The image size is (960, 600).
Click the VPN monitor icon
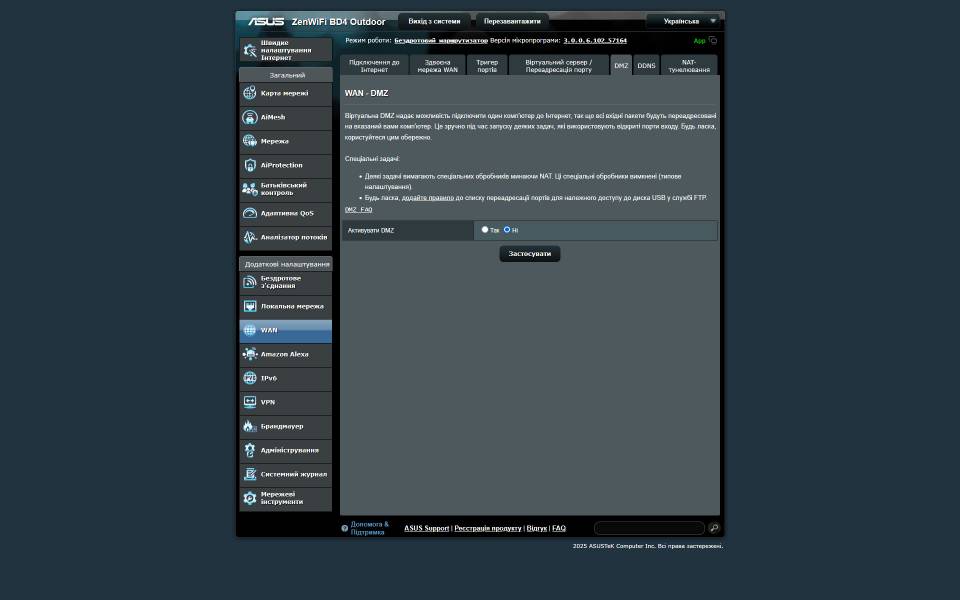pyautogui.click(x=250, y=402)
